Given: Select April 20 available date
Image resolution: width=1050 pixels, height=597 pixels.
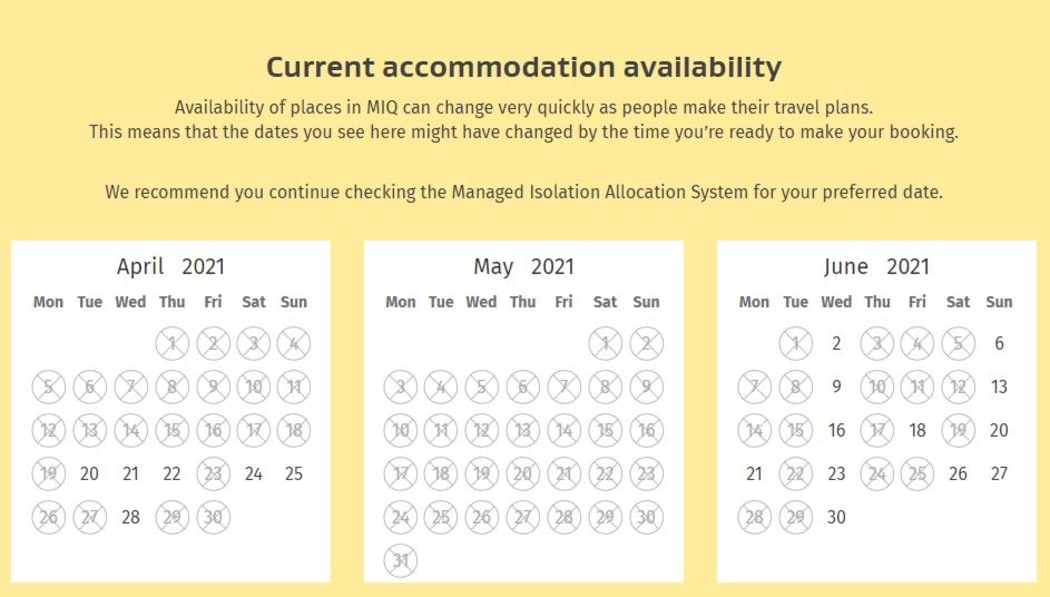Looking at the screenshot, I should click(x=90, y=474).
